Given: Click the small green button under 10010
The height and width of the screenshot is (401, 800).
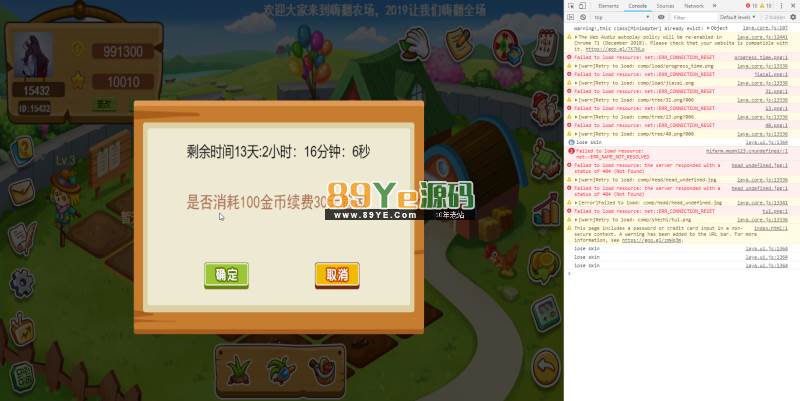Looking at the screenshot, I should [x=104, y=104].
